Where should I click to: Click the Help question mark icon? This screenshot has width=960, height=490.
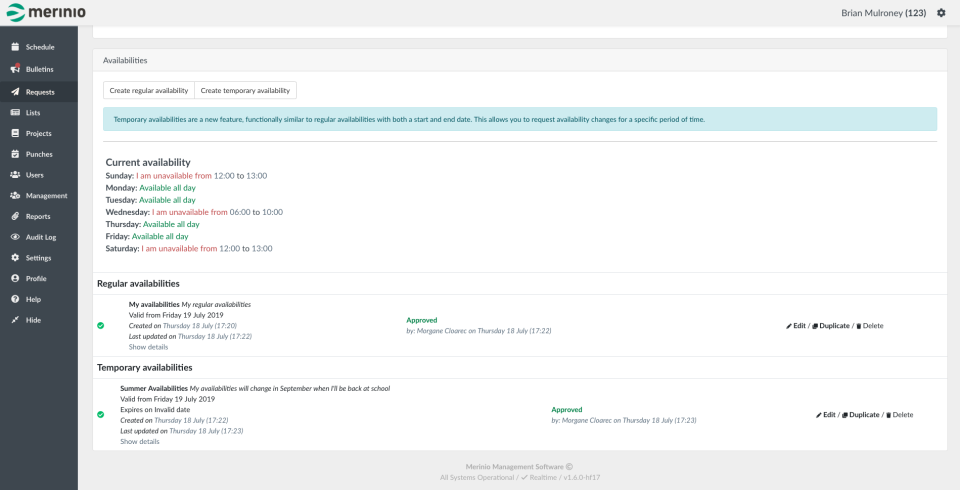tap(15, 299)
